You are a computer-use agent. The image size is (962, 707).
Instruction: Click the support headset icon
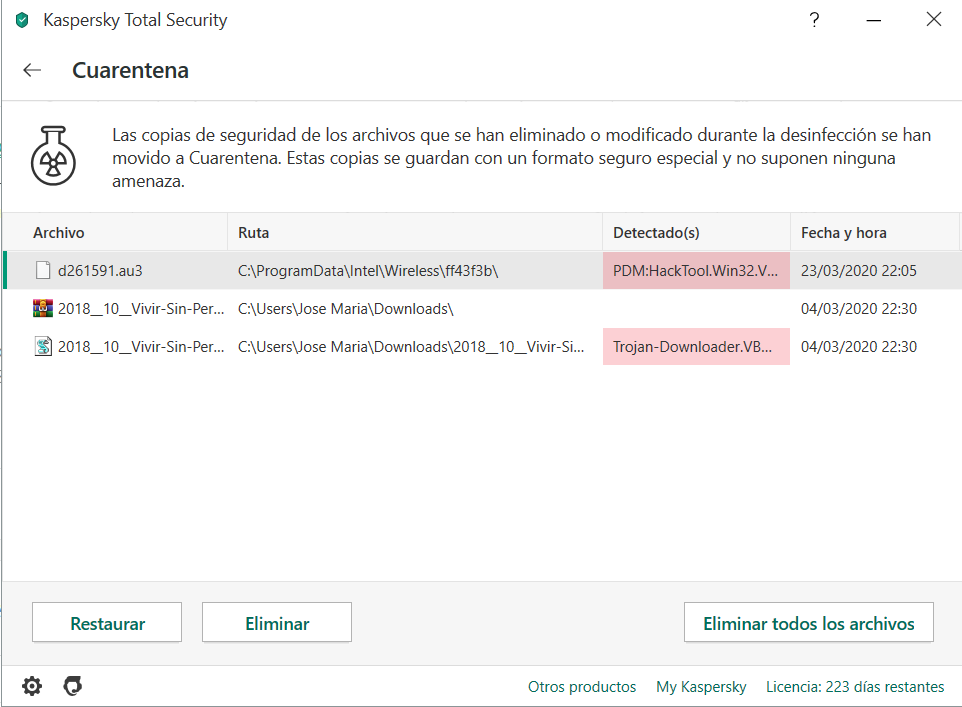coord(72,686)
